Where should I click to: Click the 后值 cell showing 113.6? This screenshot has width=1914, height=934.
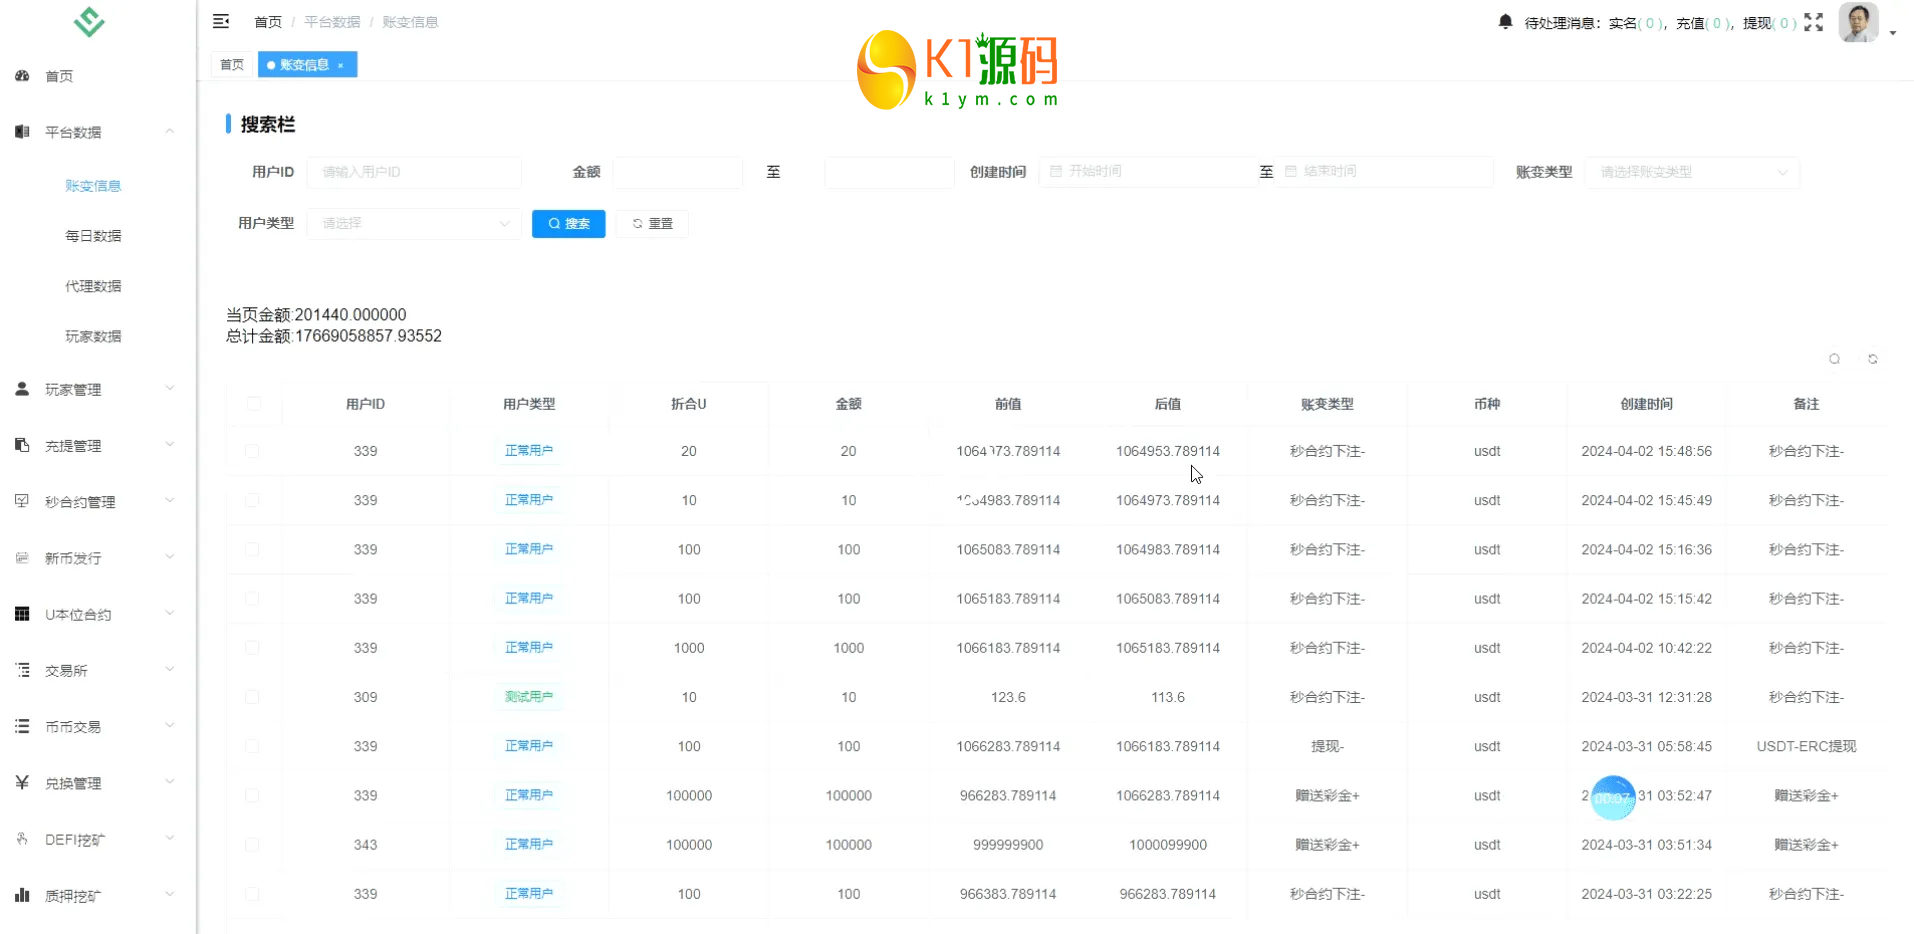[x=1168, y=697]
